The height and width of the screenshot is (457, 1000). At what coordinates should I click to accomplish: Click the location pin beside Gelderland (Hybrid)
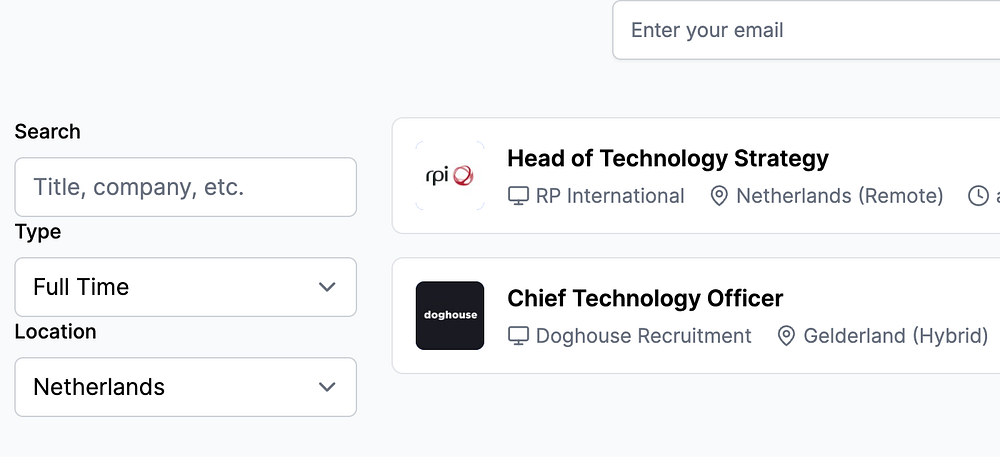click(x=786, y=336)
